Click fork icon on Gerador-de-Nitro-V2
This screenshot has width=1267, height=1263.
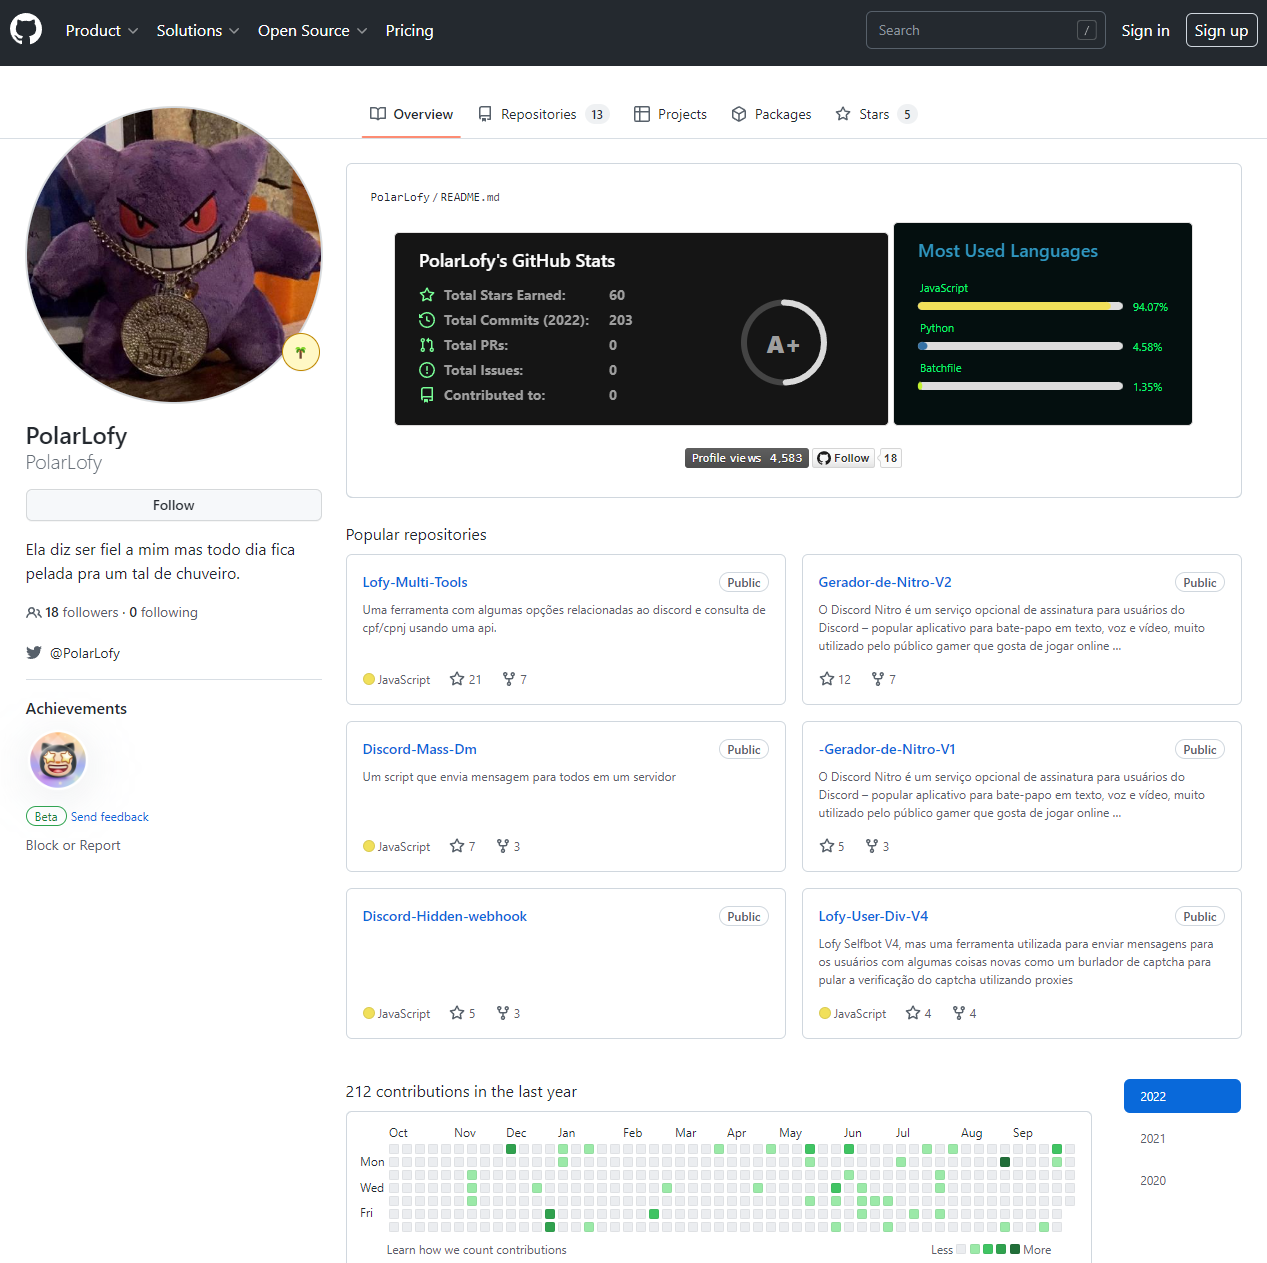point(878,679)
